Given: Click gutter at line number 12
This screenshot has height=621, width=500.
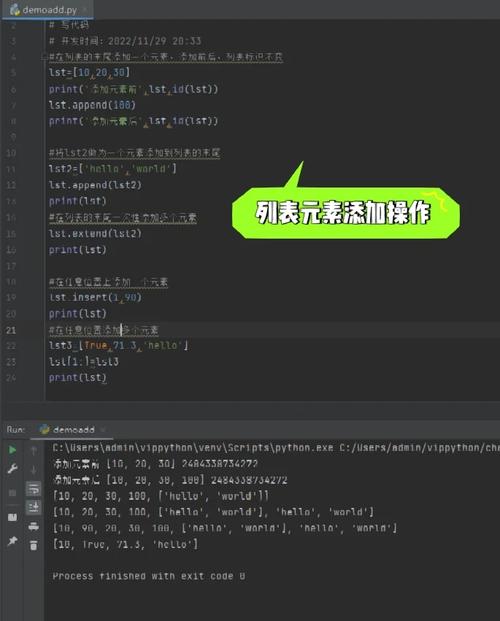Looking at the screenshot, I should 11,185.
